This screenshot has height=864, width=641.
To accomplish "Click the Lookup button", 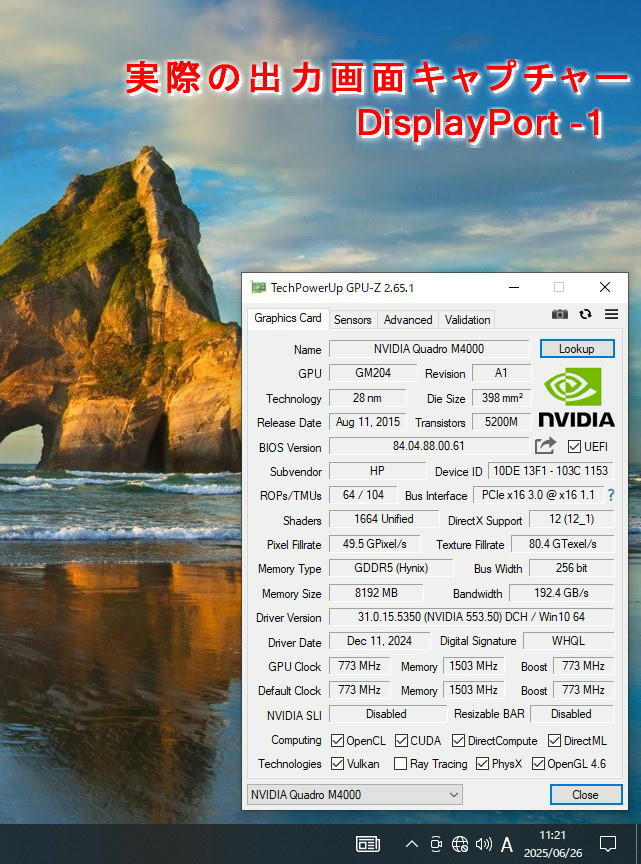I will (577, 349).
